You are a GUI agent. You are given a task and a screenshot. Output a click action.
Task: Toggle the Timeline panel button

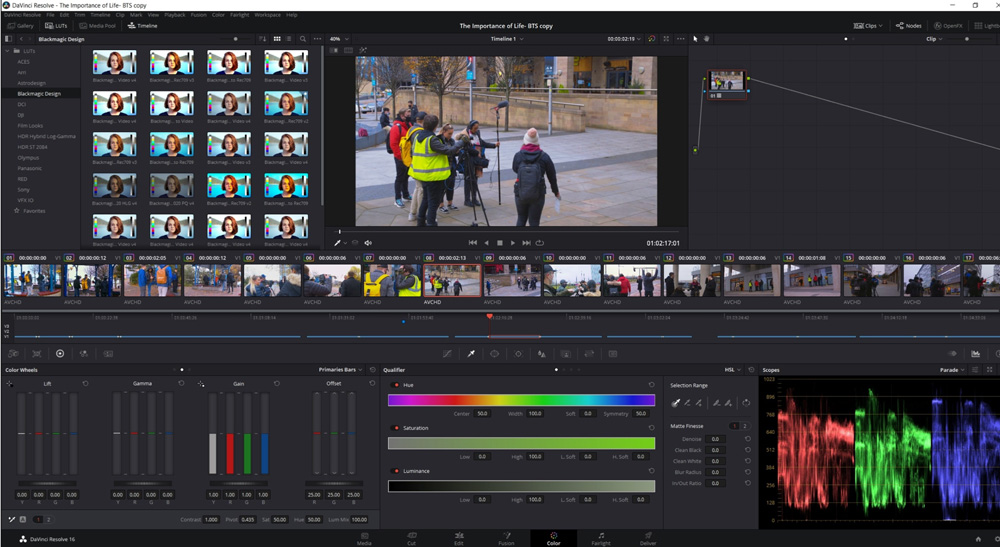click(x=142, y=26)
